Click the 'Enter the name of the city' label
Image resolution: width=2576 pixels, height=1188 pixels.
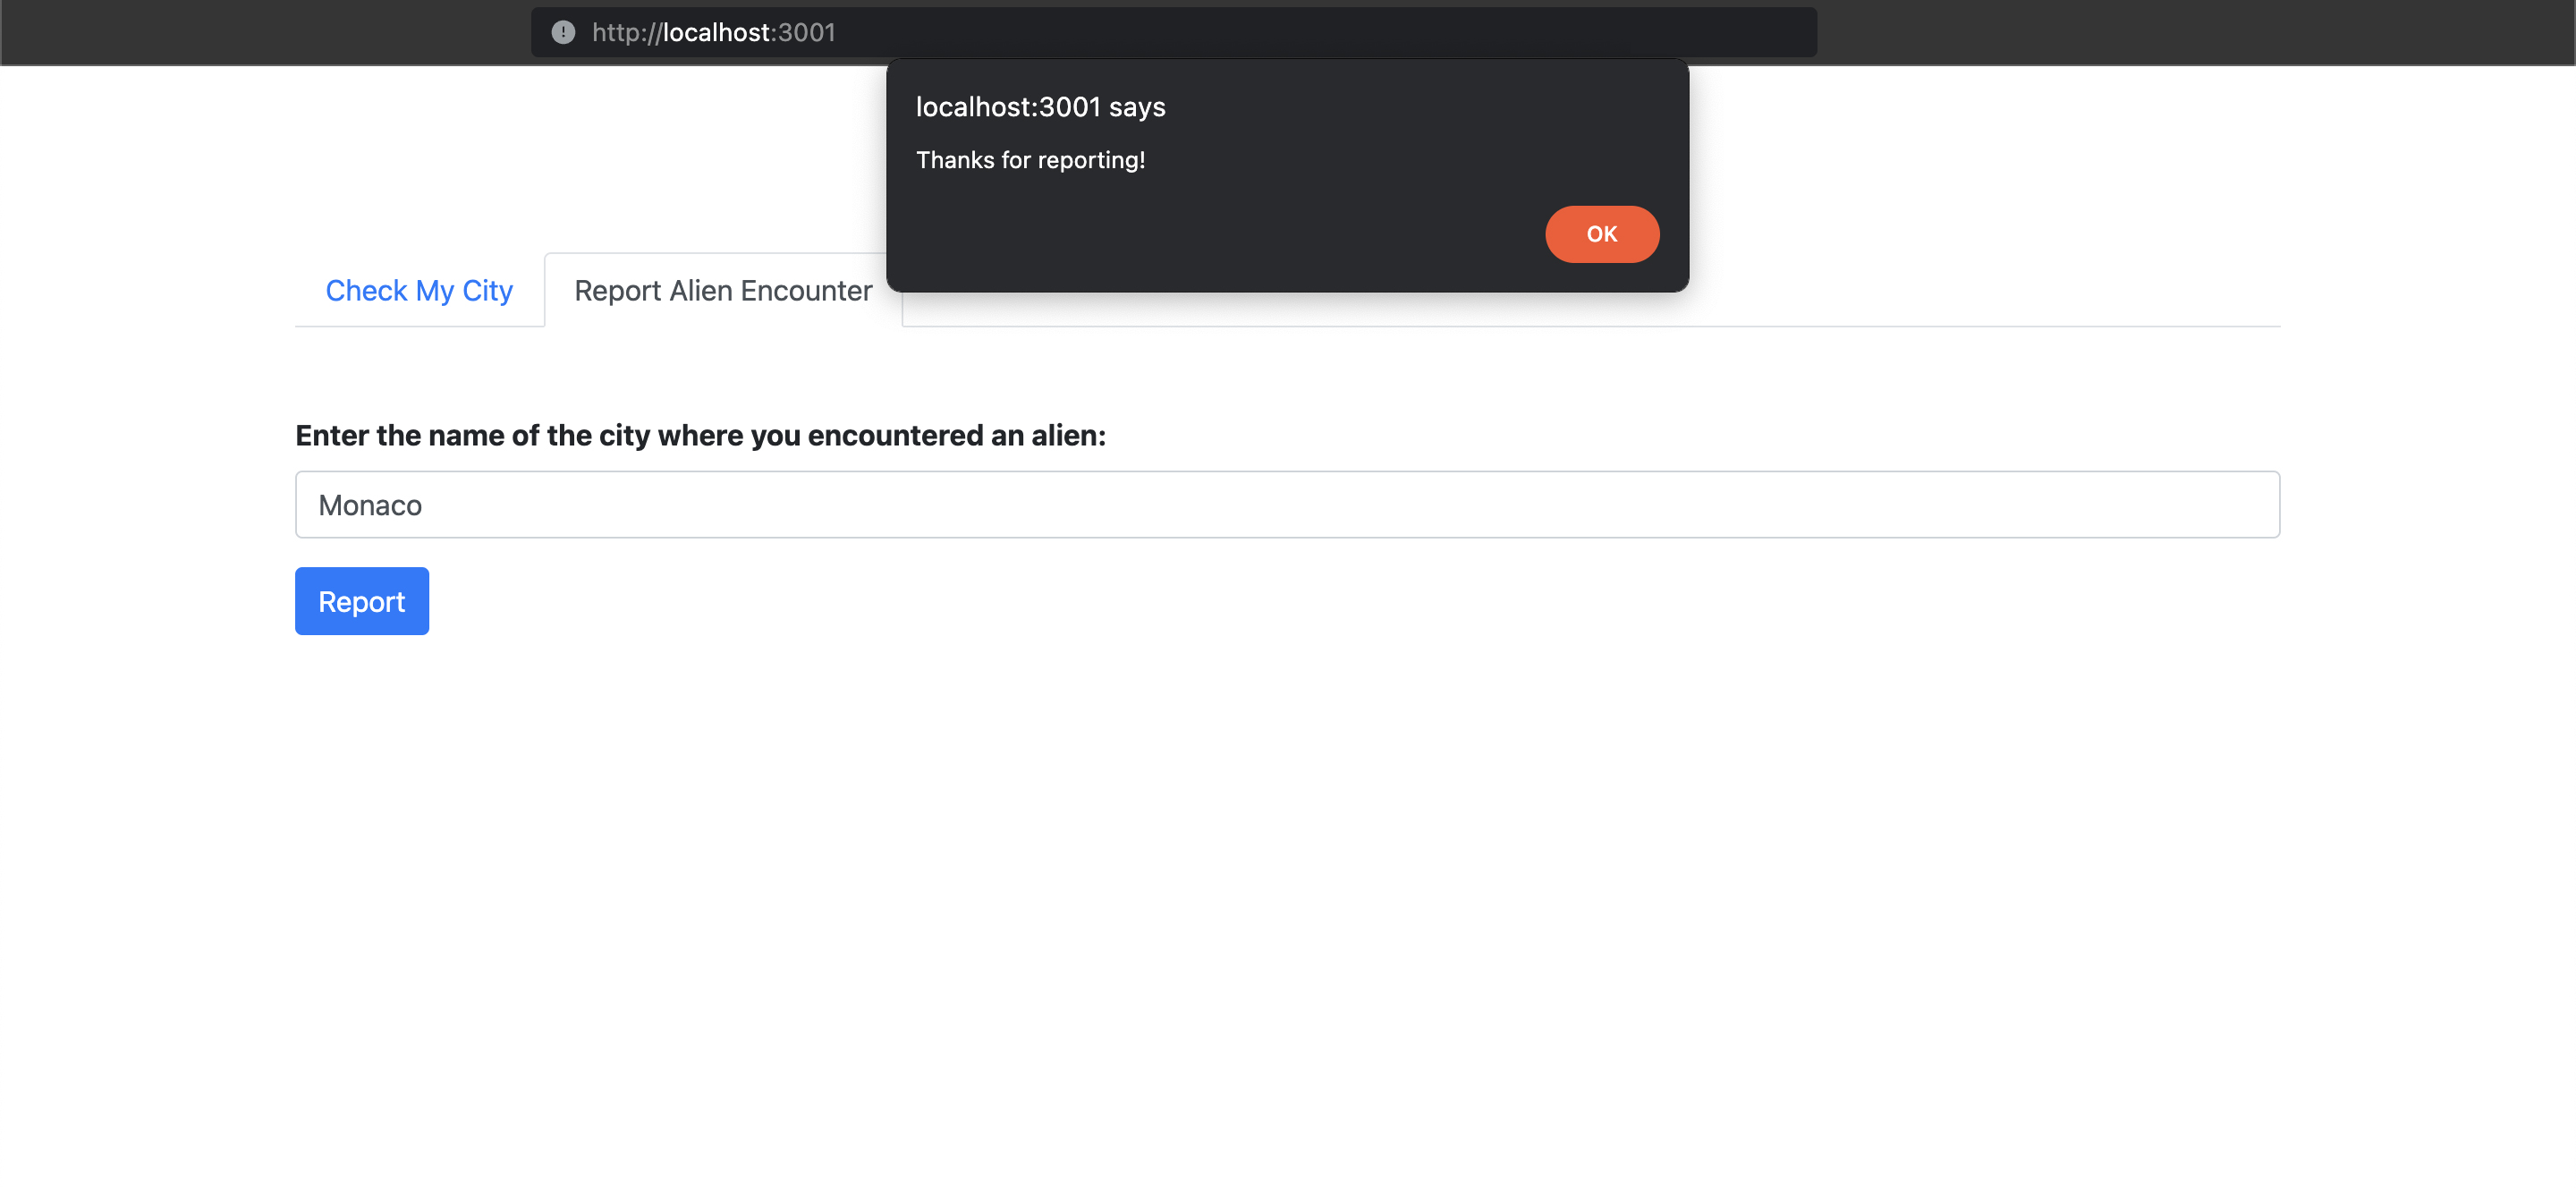click(700, 435)
